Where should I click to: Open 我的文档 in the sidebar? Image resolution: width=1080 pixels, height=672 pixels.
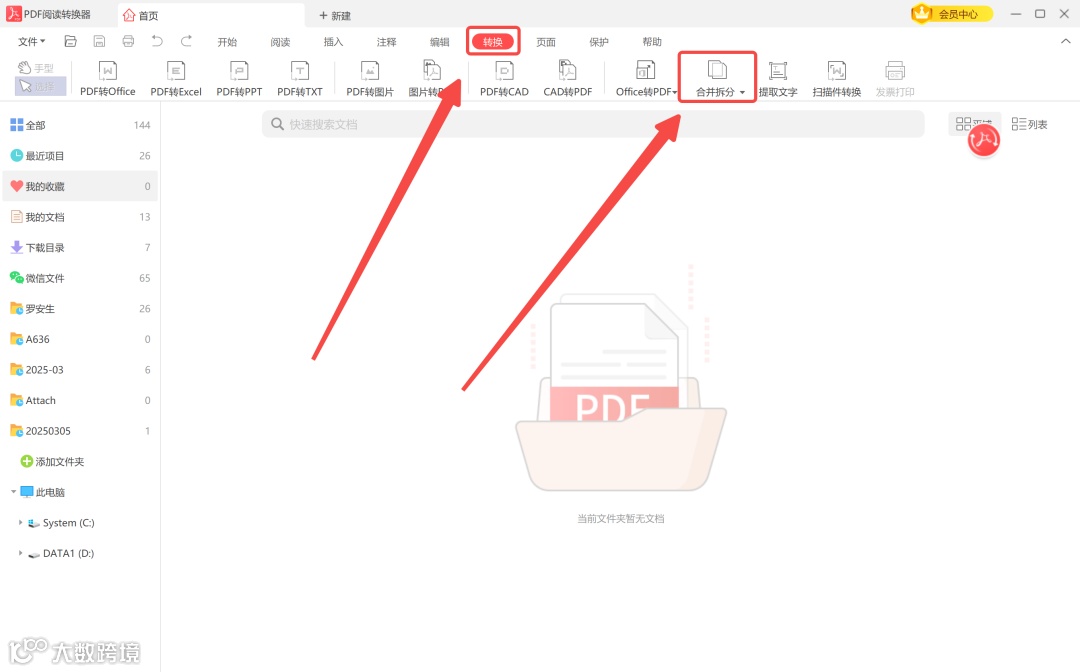tap(80, 217)
